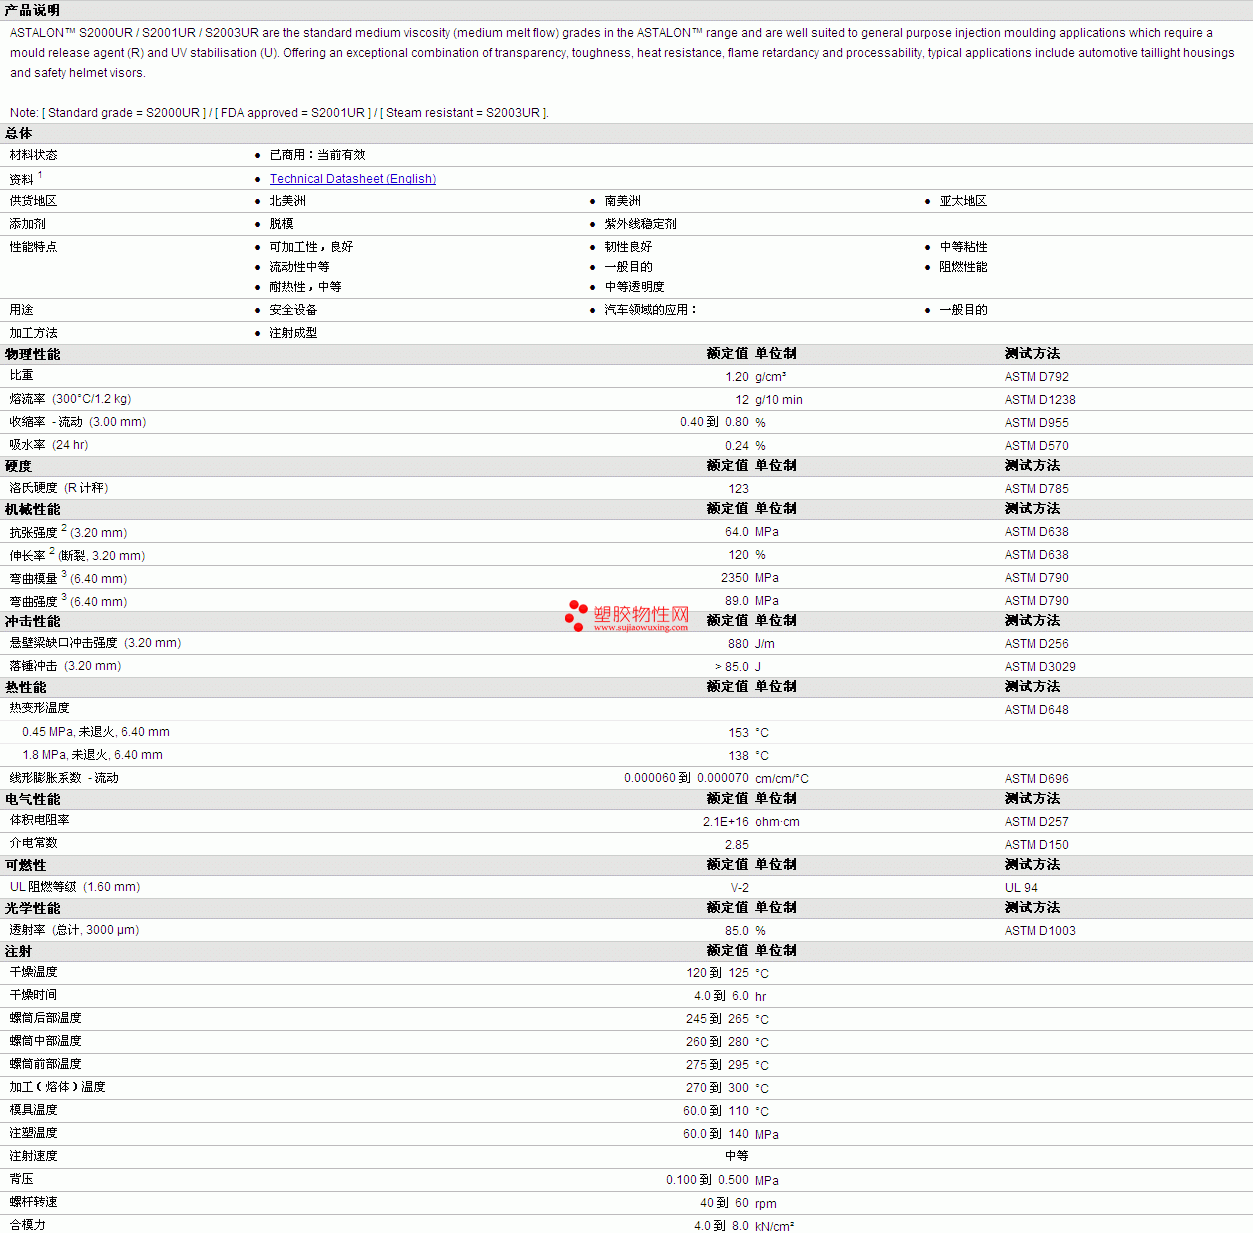Image resolution: width=1253 pixels, height=1233 pixels.
Task: Click the 可燃性 section heading
Action: (25, 865)
